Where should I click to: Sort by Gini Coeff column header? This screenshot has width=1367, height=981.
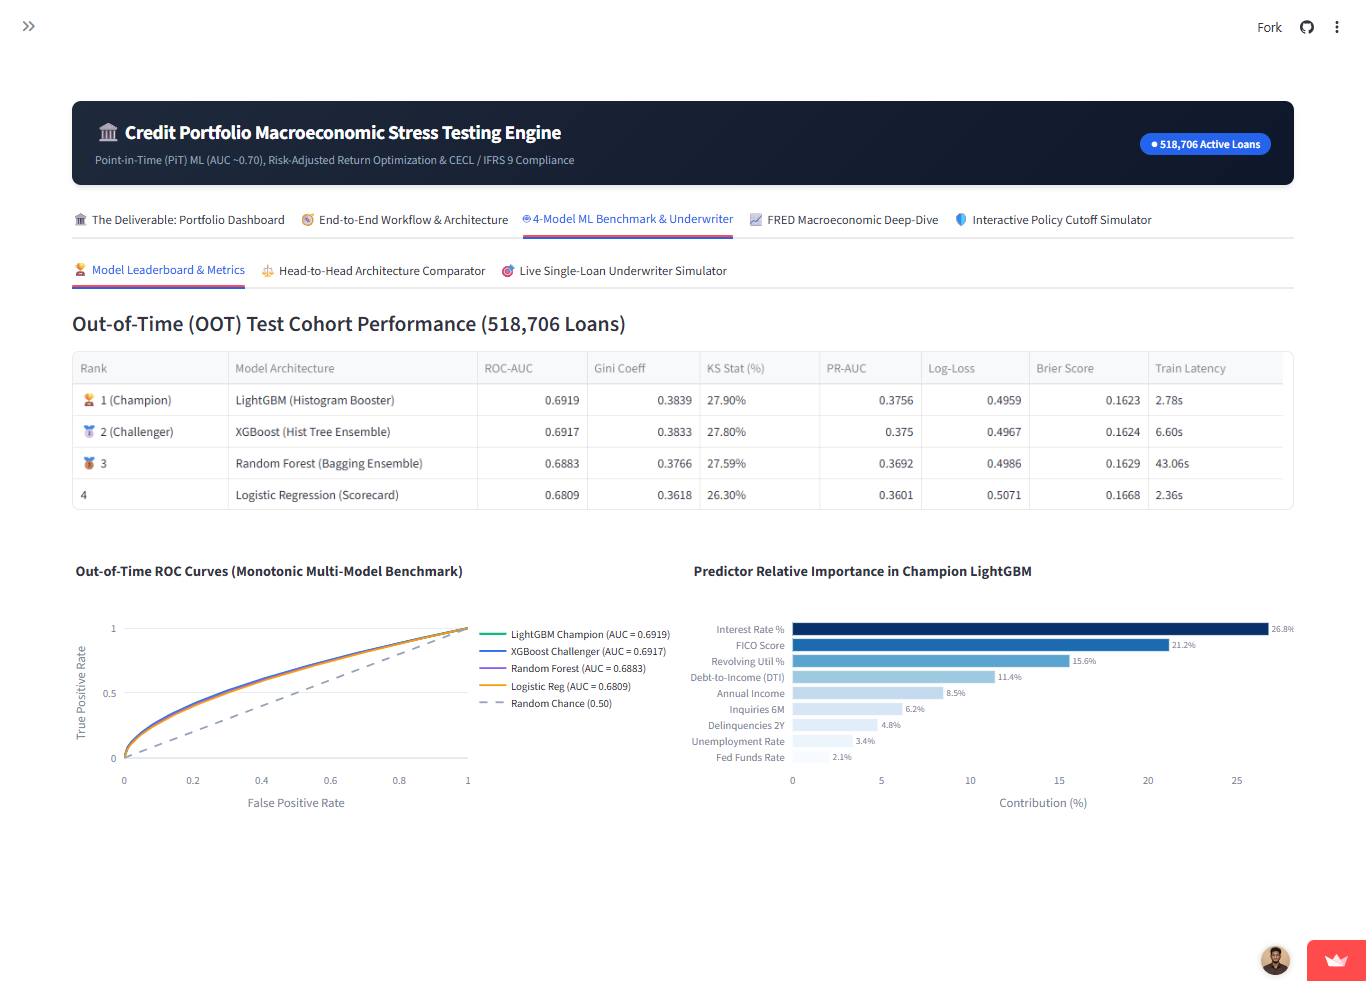pos(643,368)
